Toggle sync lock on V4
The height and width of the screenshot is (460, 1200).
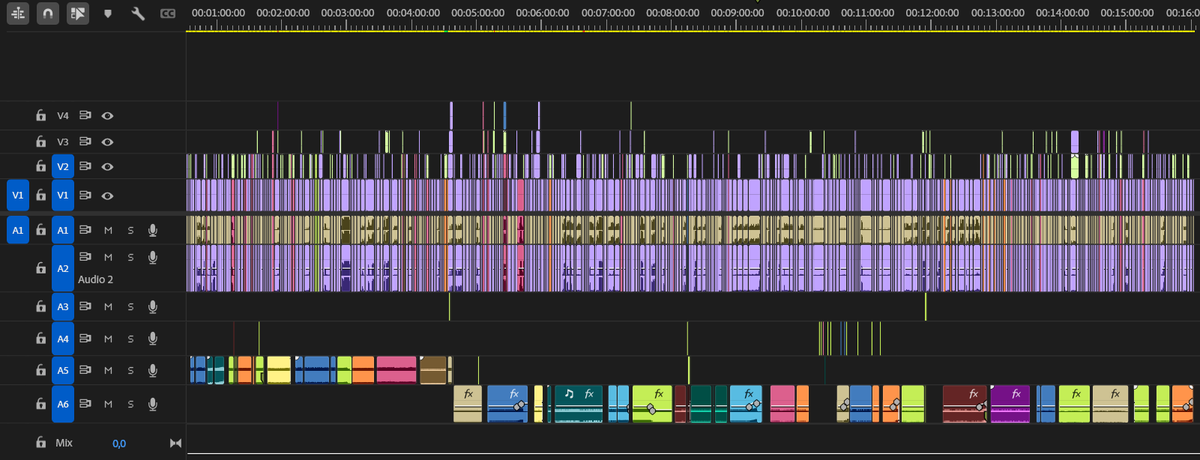pyautogui.click(x=86, y=115)
